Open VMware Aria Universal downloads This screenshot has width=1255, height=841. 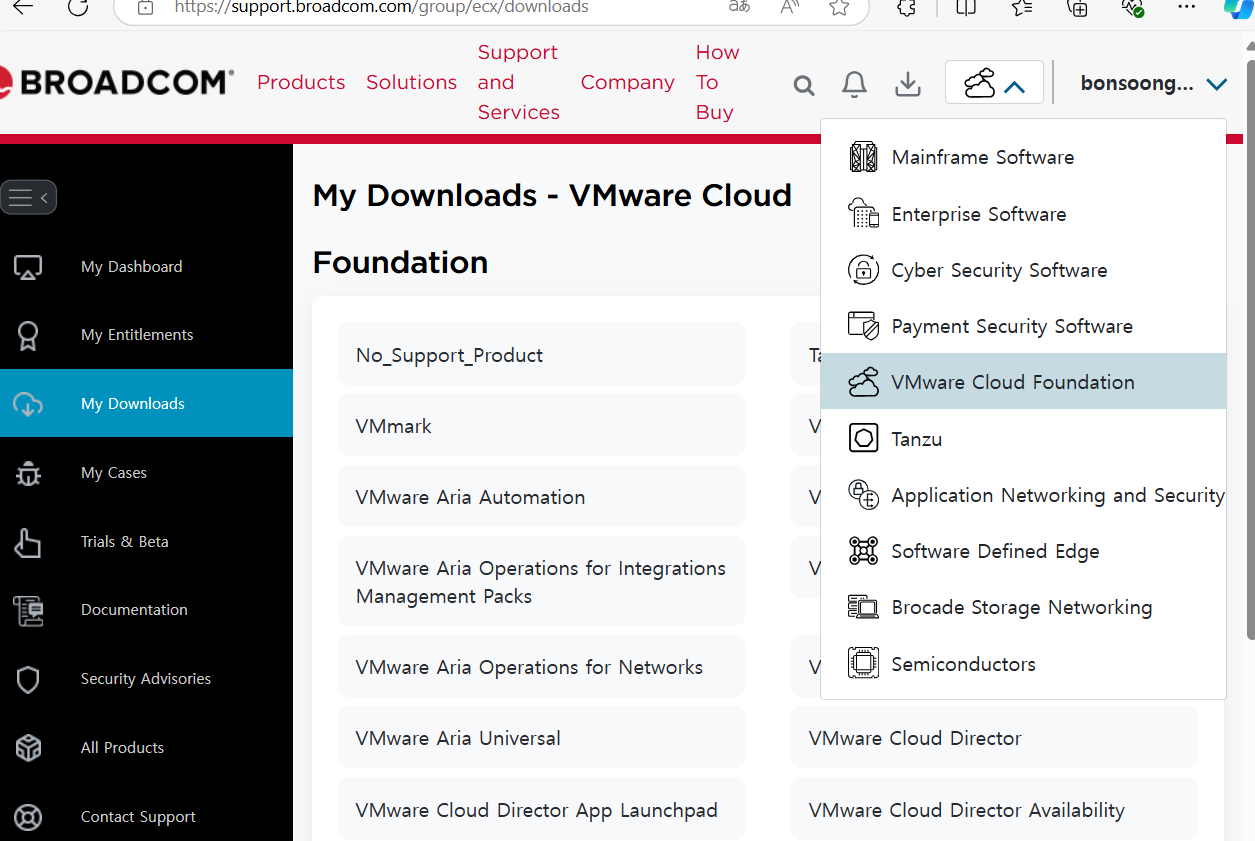pos(541,737)
